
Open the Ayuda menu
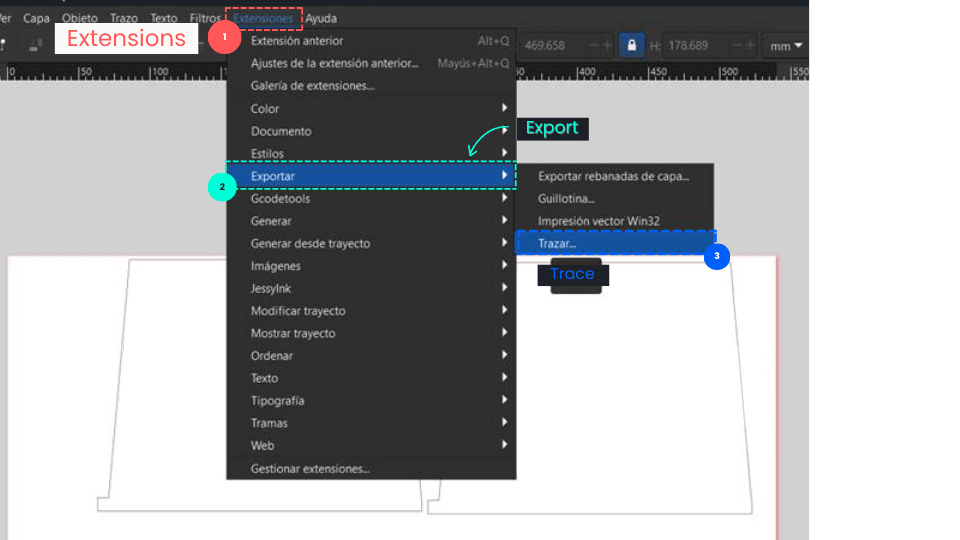coord(321,18)
